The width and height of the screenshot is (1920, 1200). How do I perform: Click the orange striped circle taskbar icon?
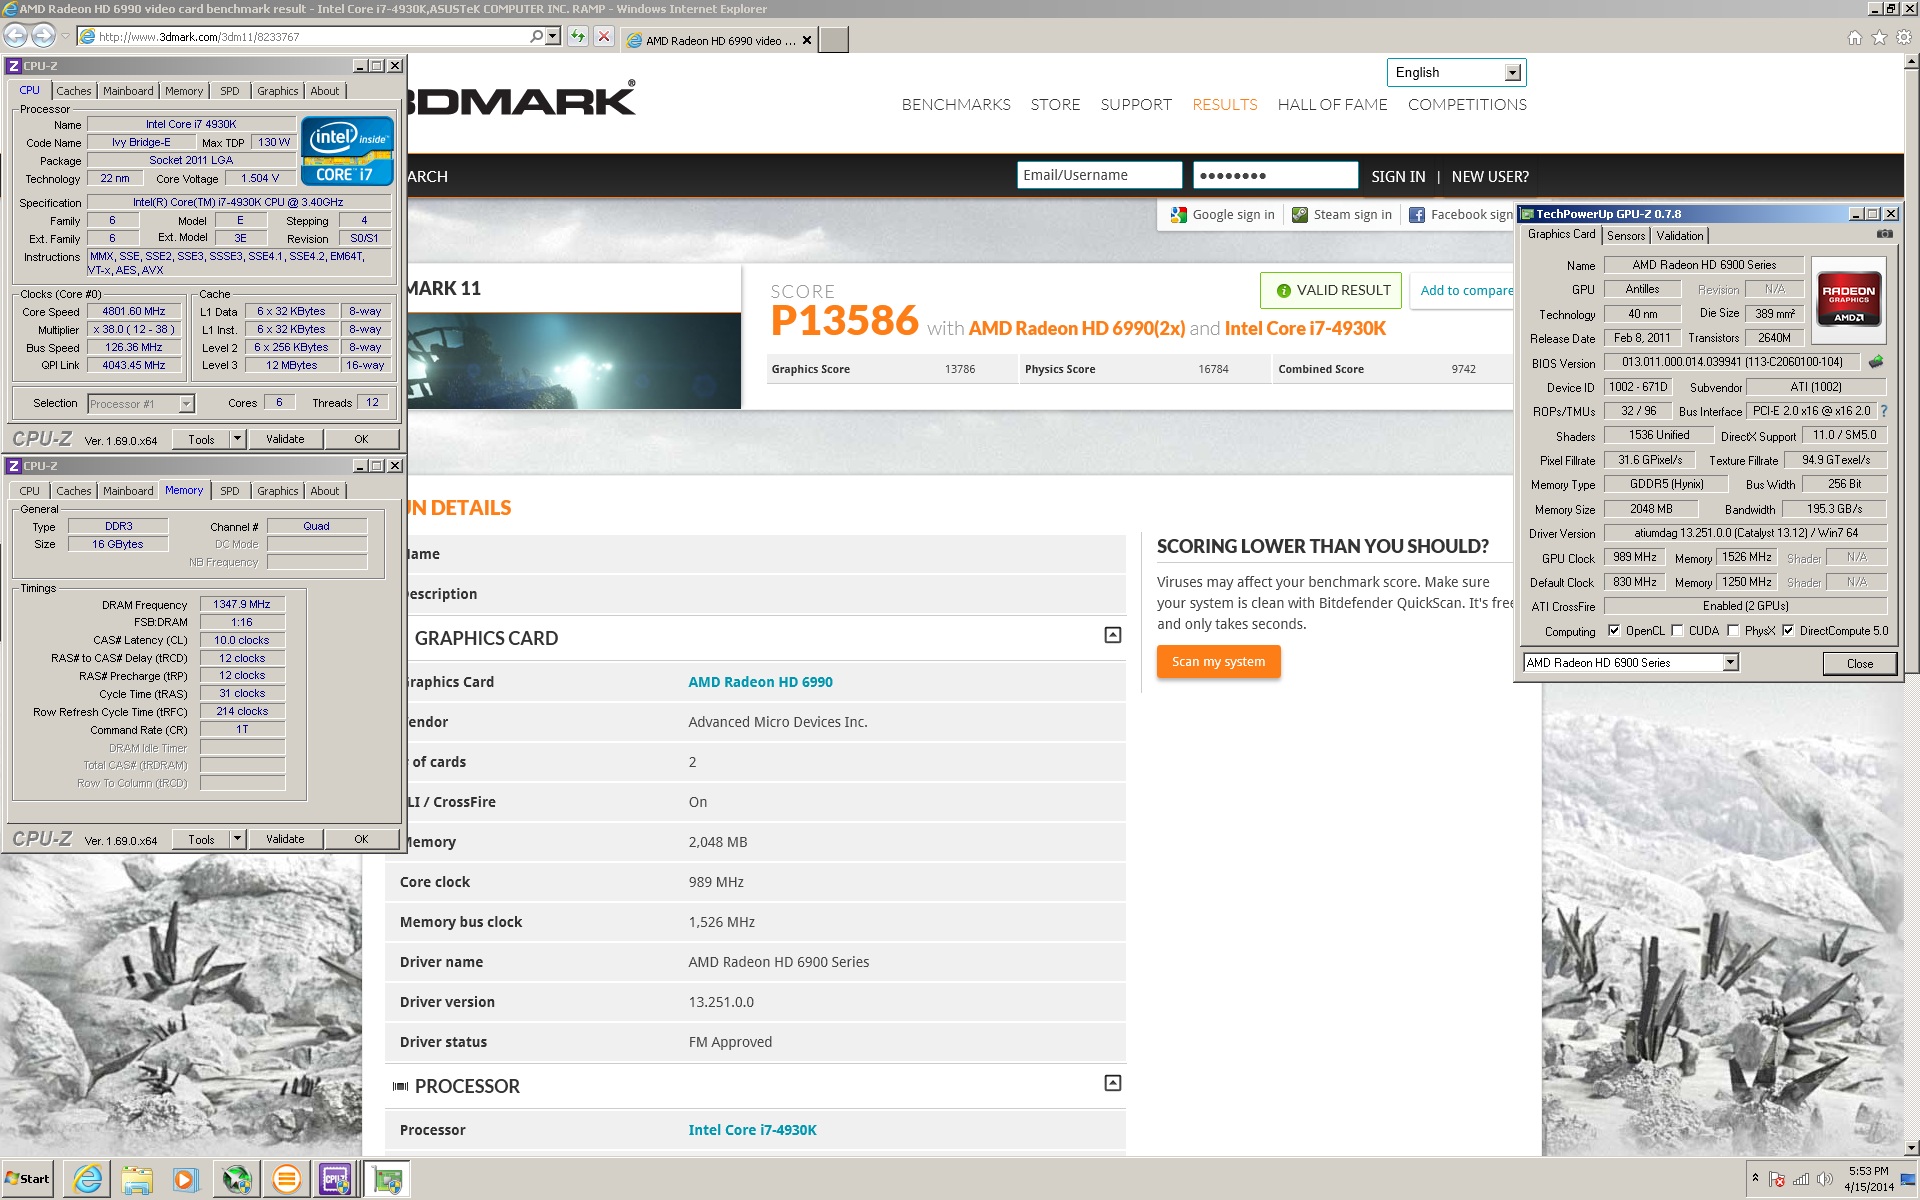click(286, 1180)
